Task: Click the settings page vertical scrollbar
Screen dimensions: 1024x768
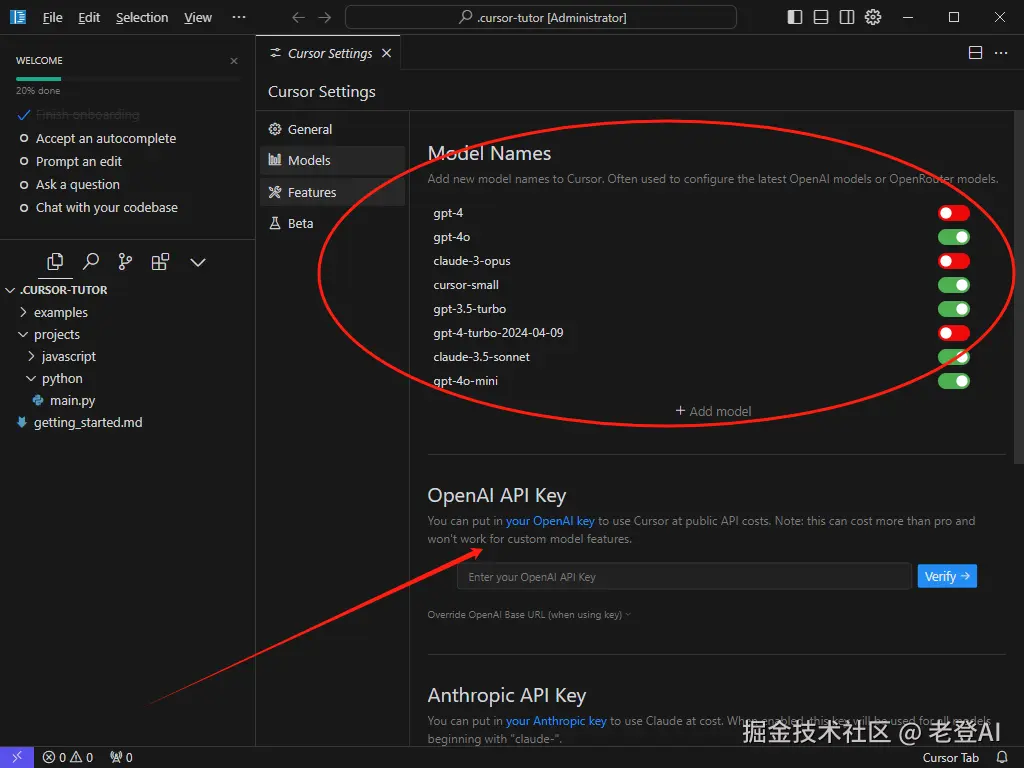Action: (1019, 287)
